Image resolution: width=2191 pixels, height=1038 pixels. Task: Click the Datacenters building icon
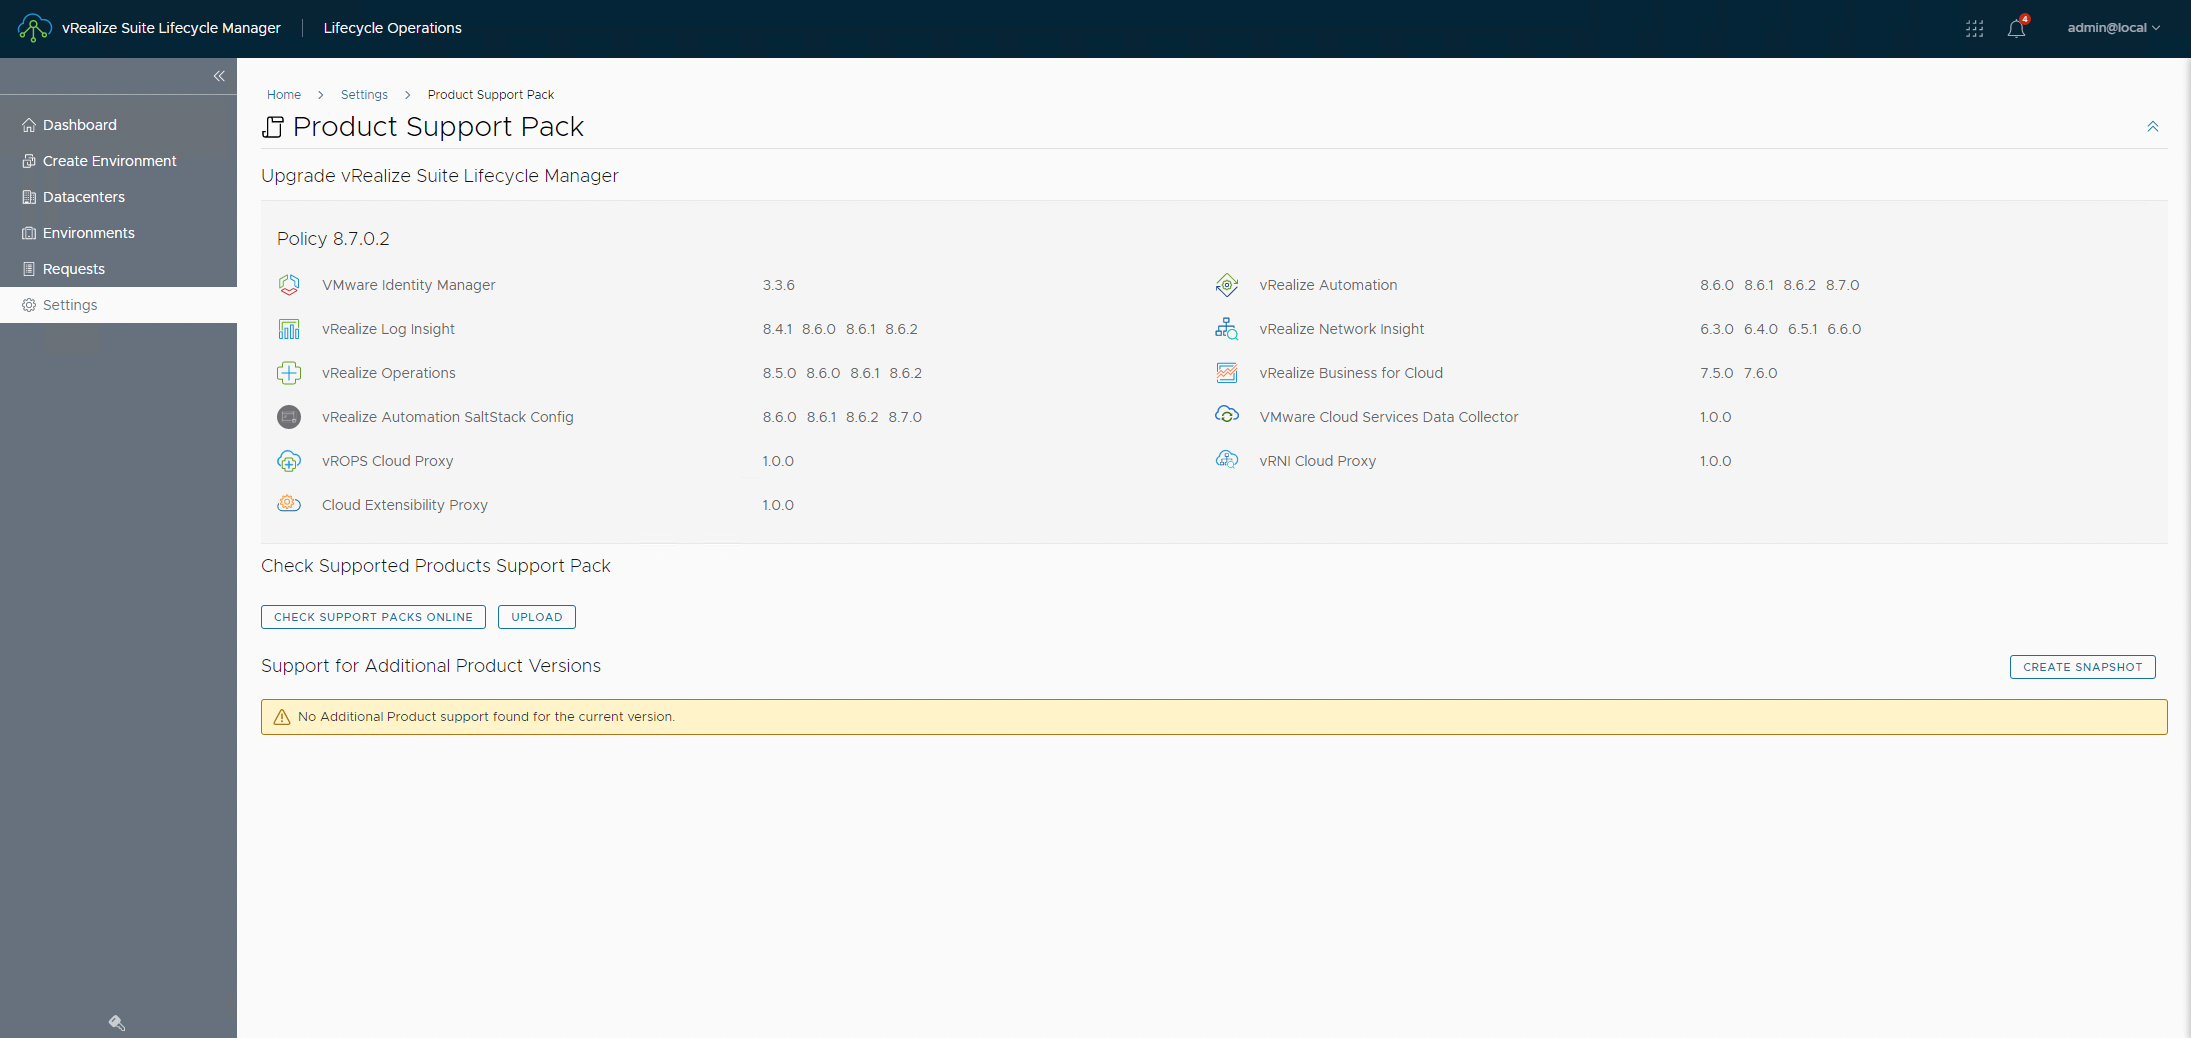click(x=29, y=197)
